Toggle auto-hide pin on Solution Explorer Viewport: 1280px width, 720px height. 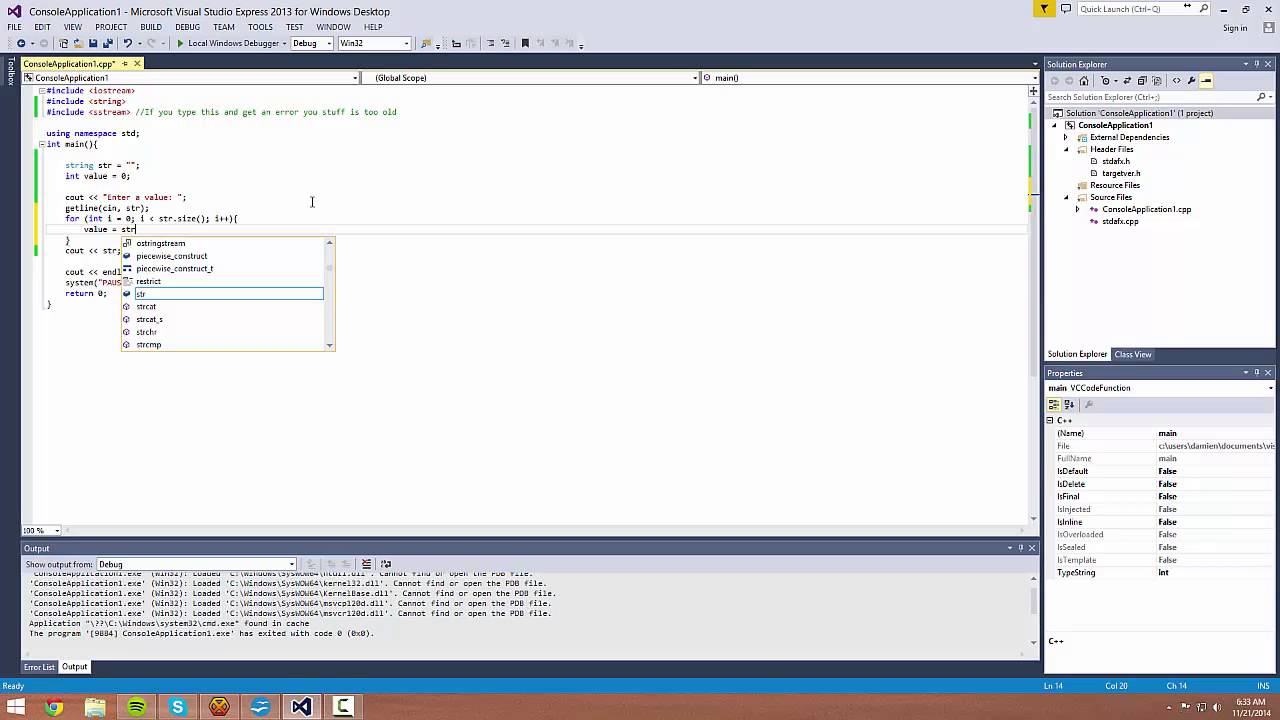[x=1257, y=64]
